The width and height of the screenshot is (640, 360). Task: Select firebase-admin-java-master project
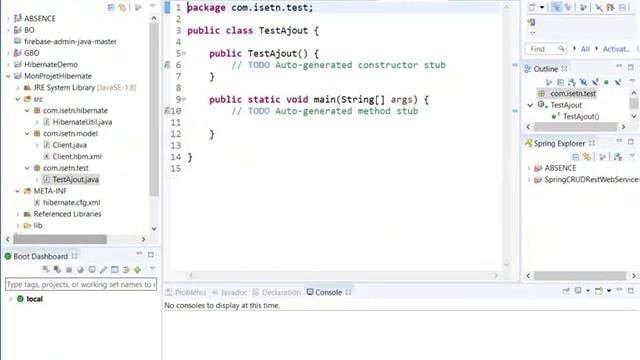[70, 41]
